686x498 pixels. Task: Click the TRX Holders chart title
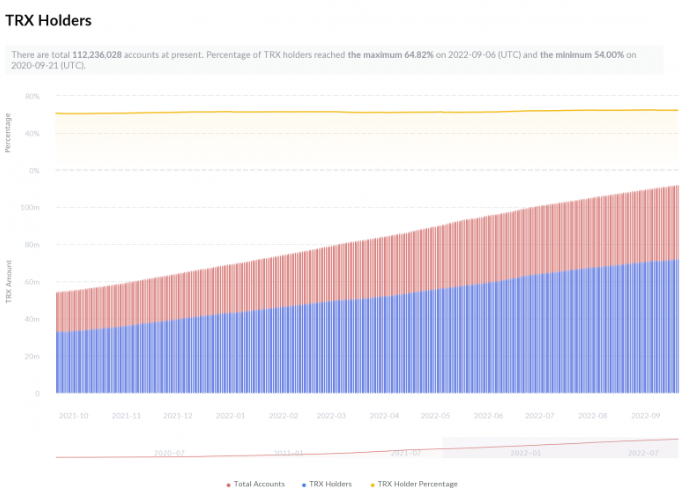coord(48,20)
